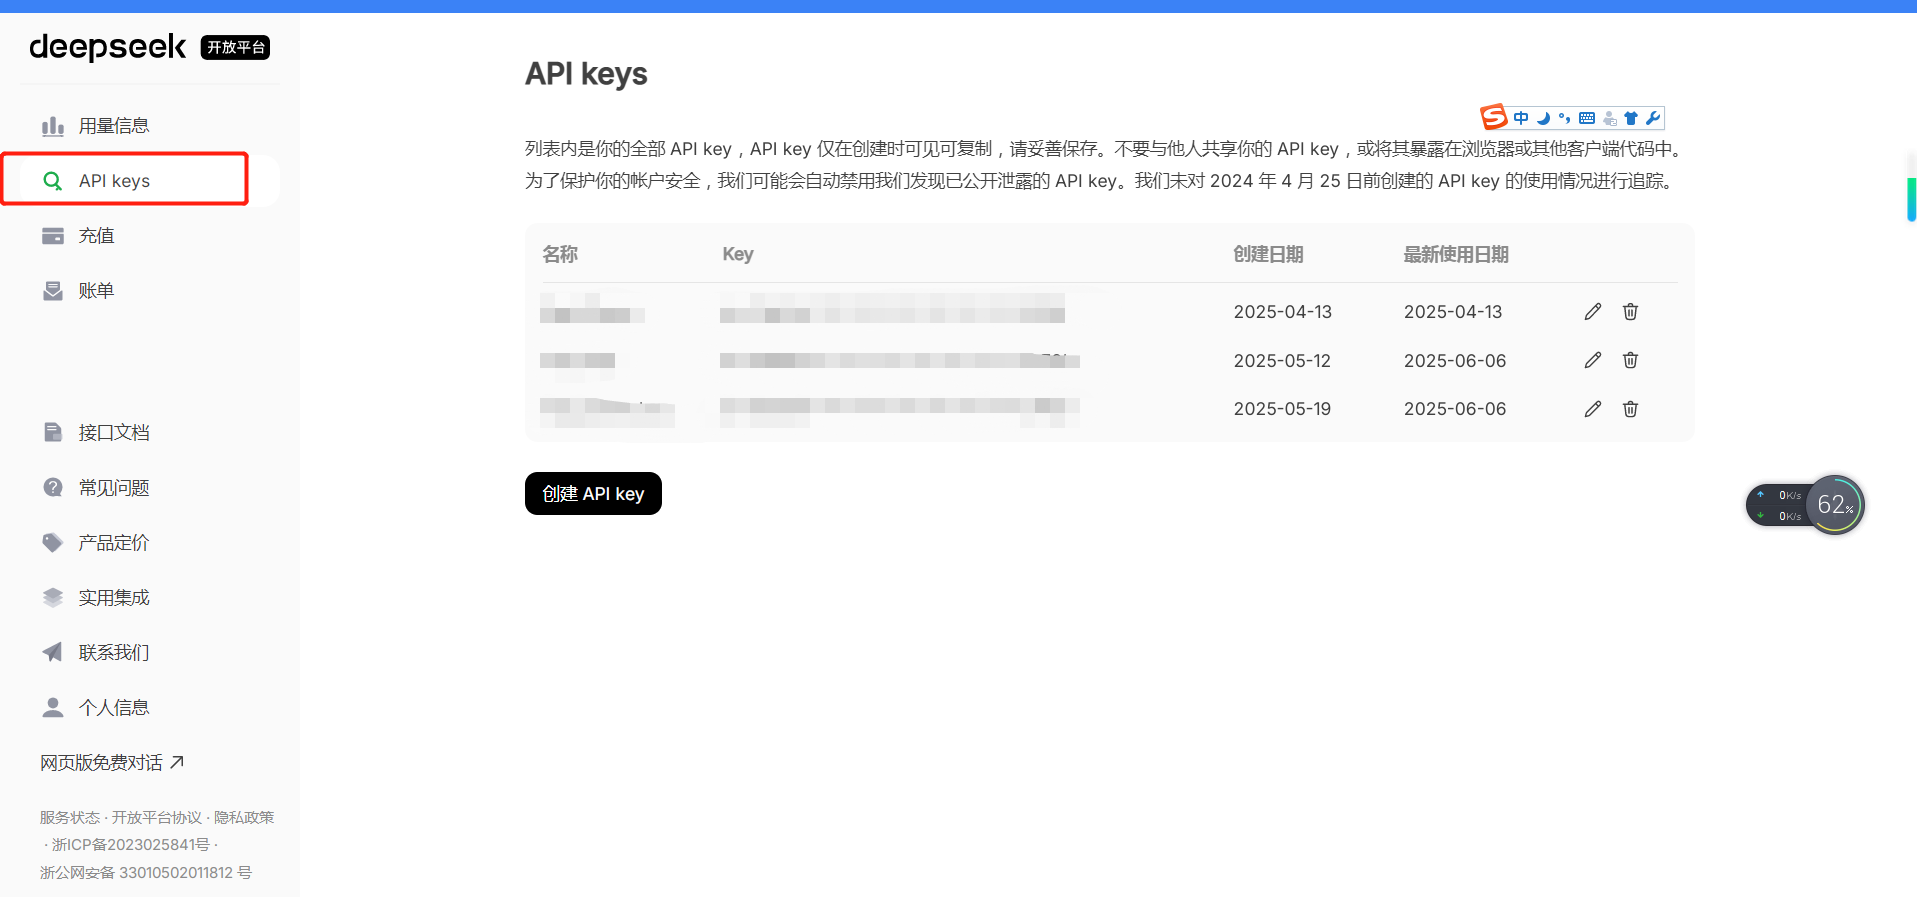Click the 用量信息 bar chart icon
This screenshot has height=897, width=1917.
tap(53, 126)
